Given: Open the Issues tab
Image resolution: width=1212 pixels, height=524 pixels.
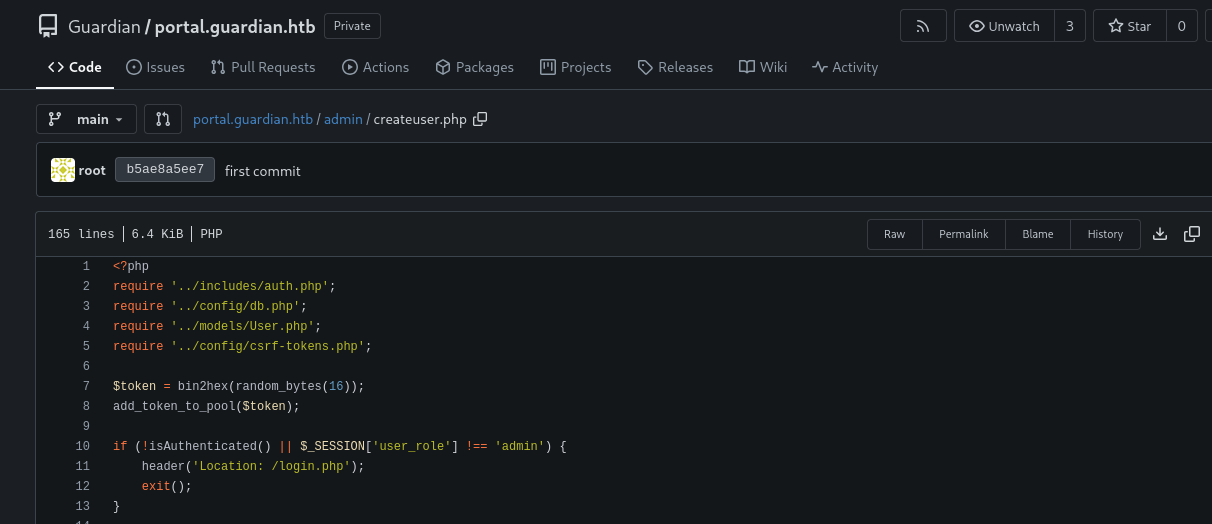Looking at the screenshot, I should [x=155, y=67].
